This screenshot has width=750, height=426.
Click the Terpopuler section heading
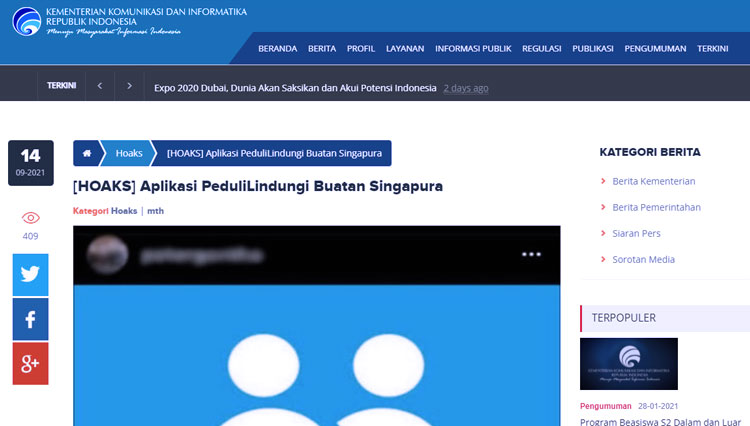624,318
